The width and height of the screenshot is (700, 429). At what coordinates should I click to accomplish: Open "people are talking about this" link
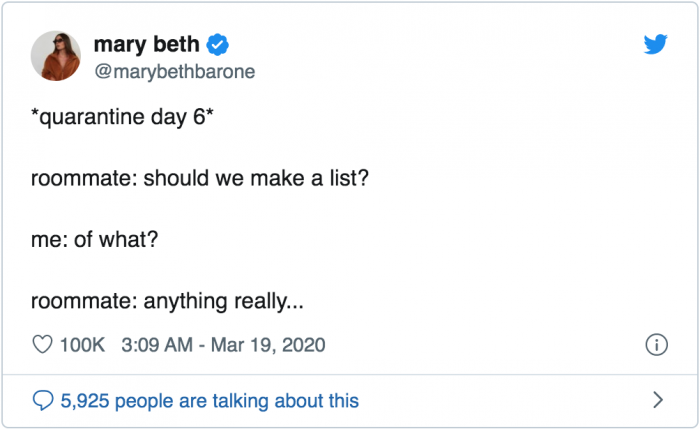[233, 400]
